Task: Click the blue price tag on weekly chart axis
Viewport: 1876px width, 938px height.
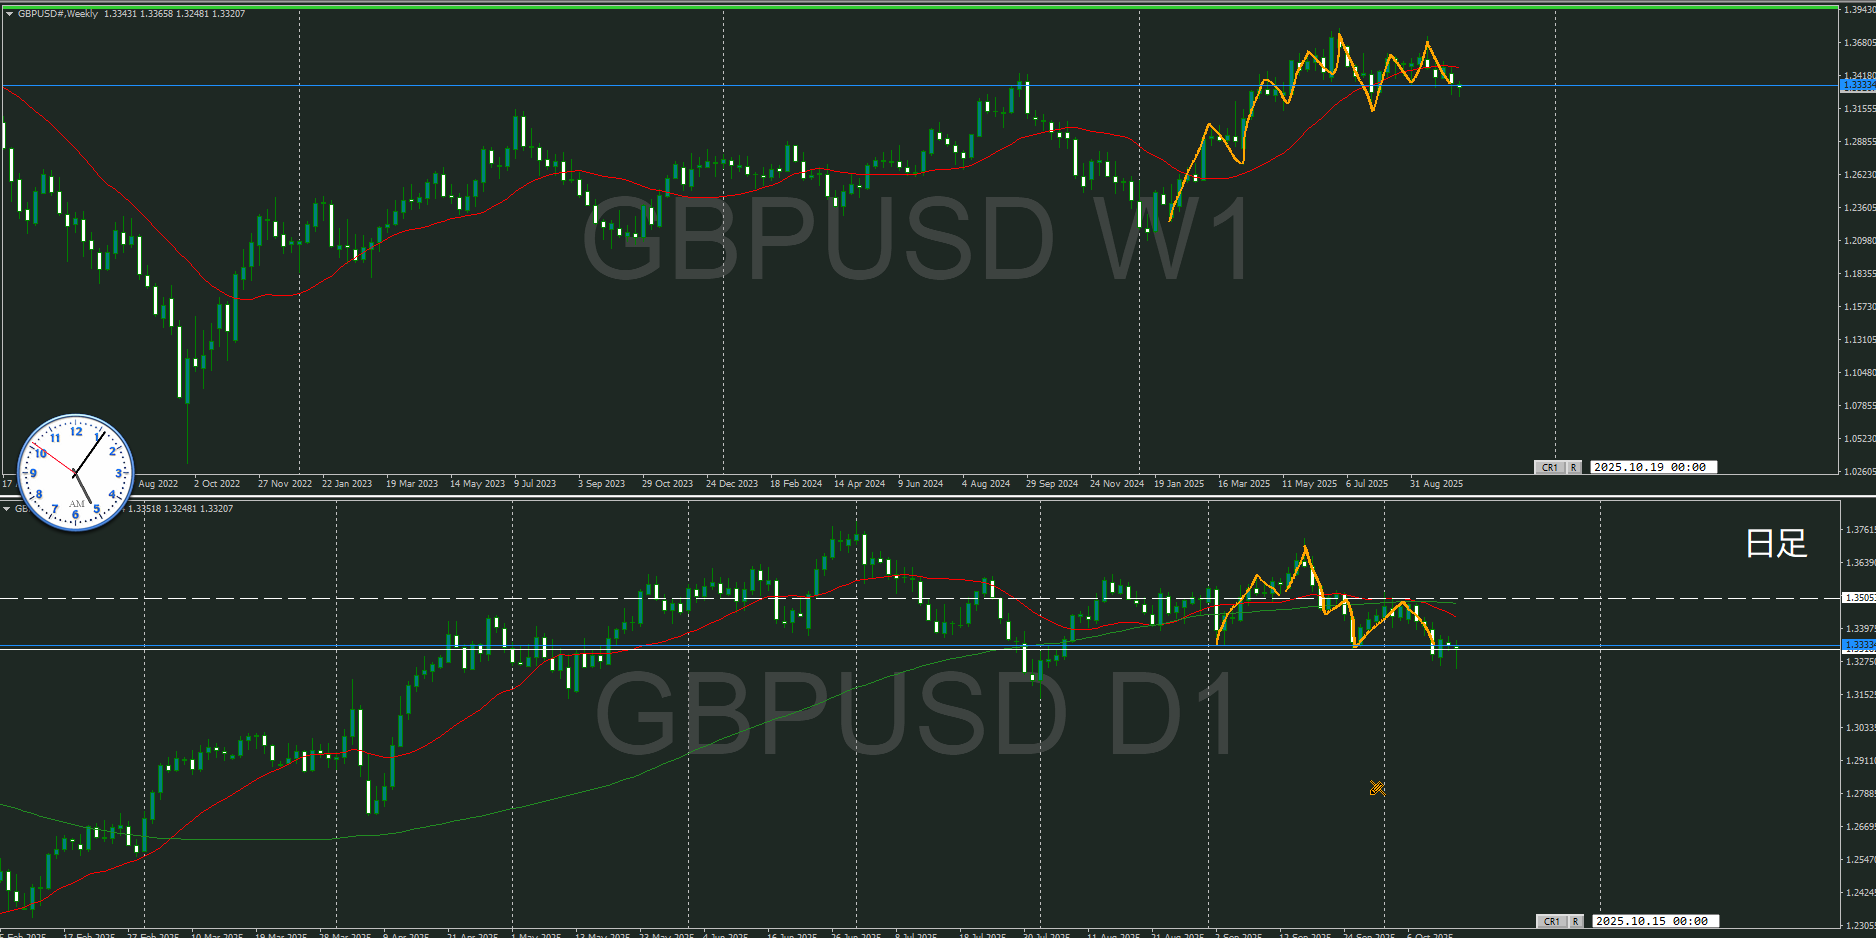Action: point(1858,86)
